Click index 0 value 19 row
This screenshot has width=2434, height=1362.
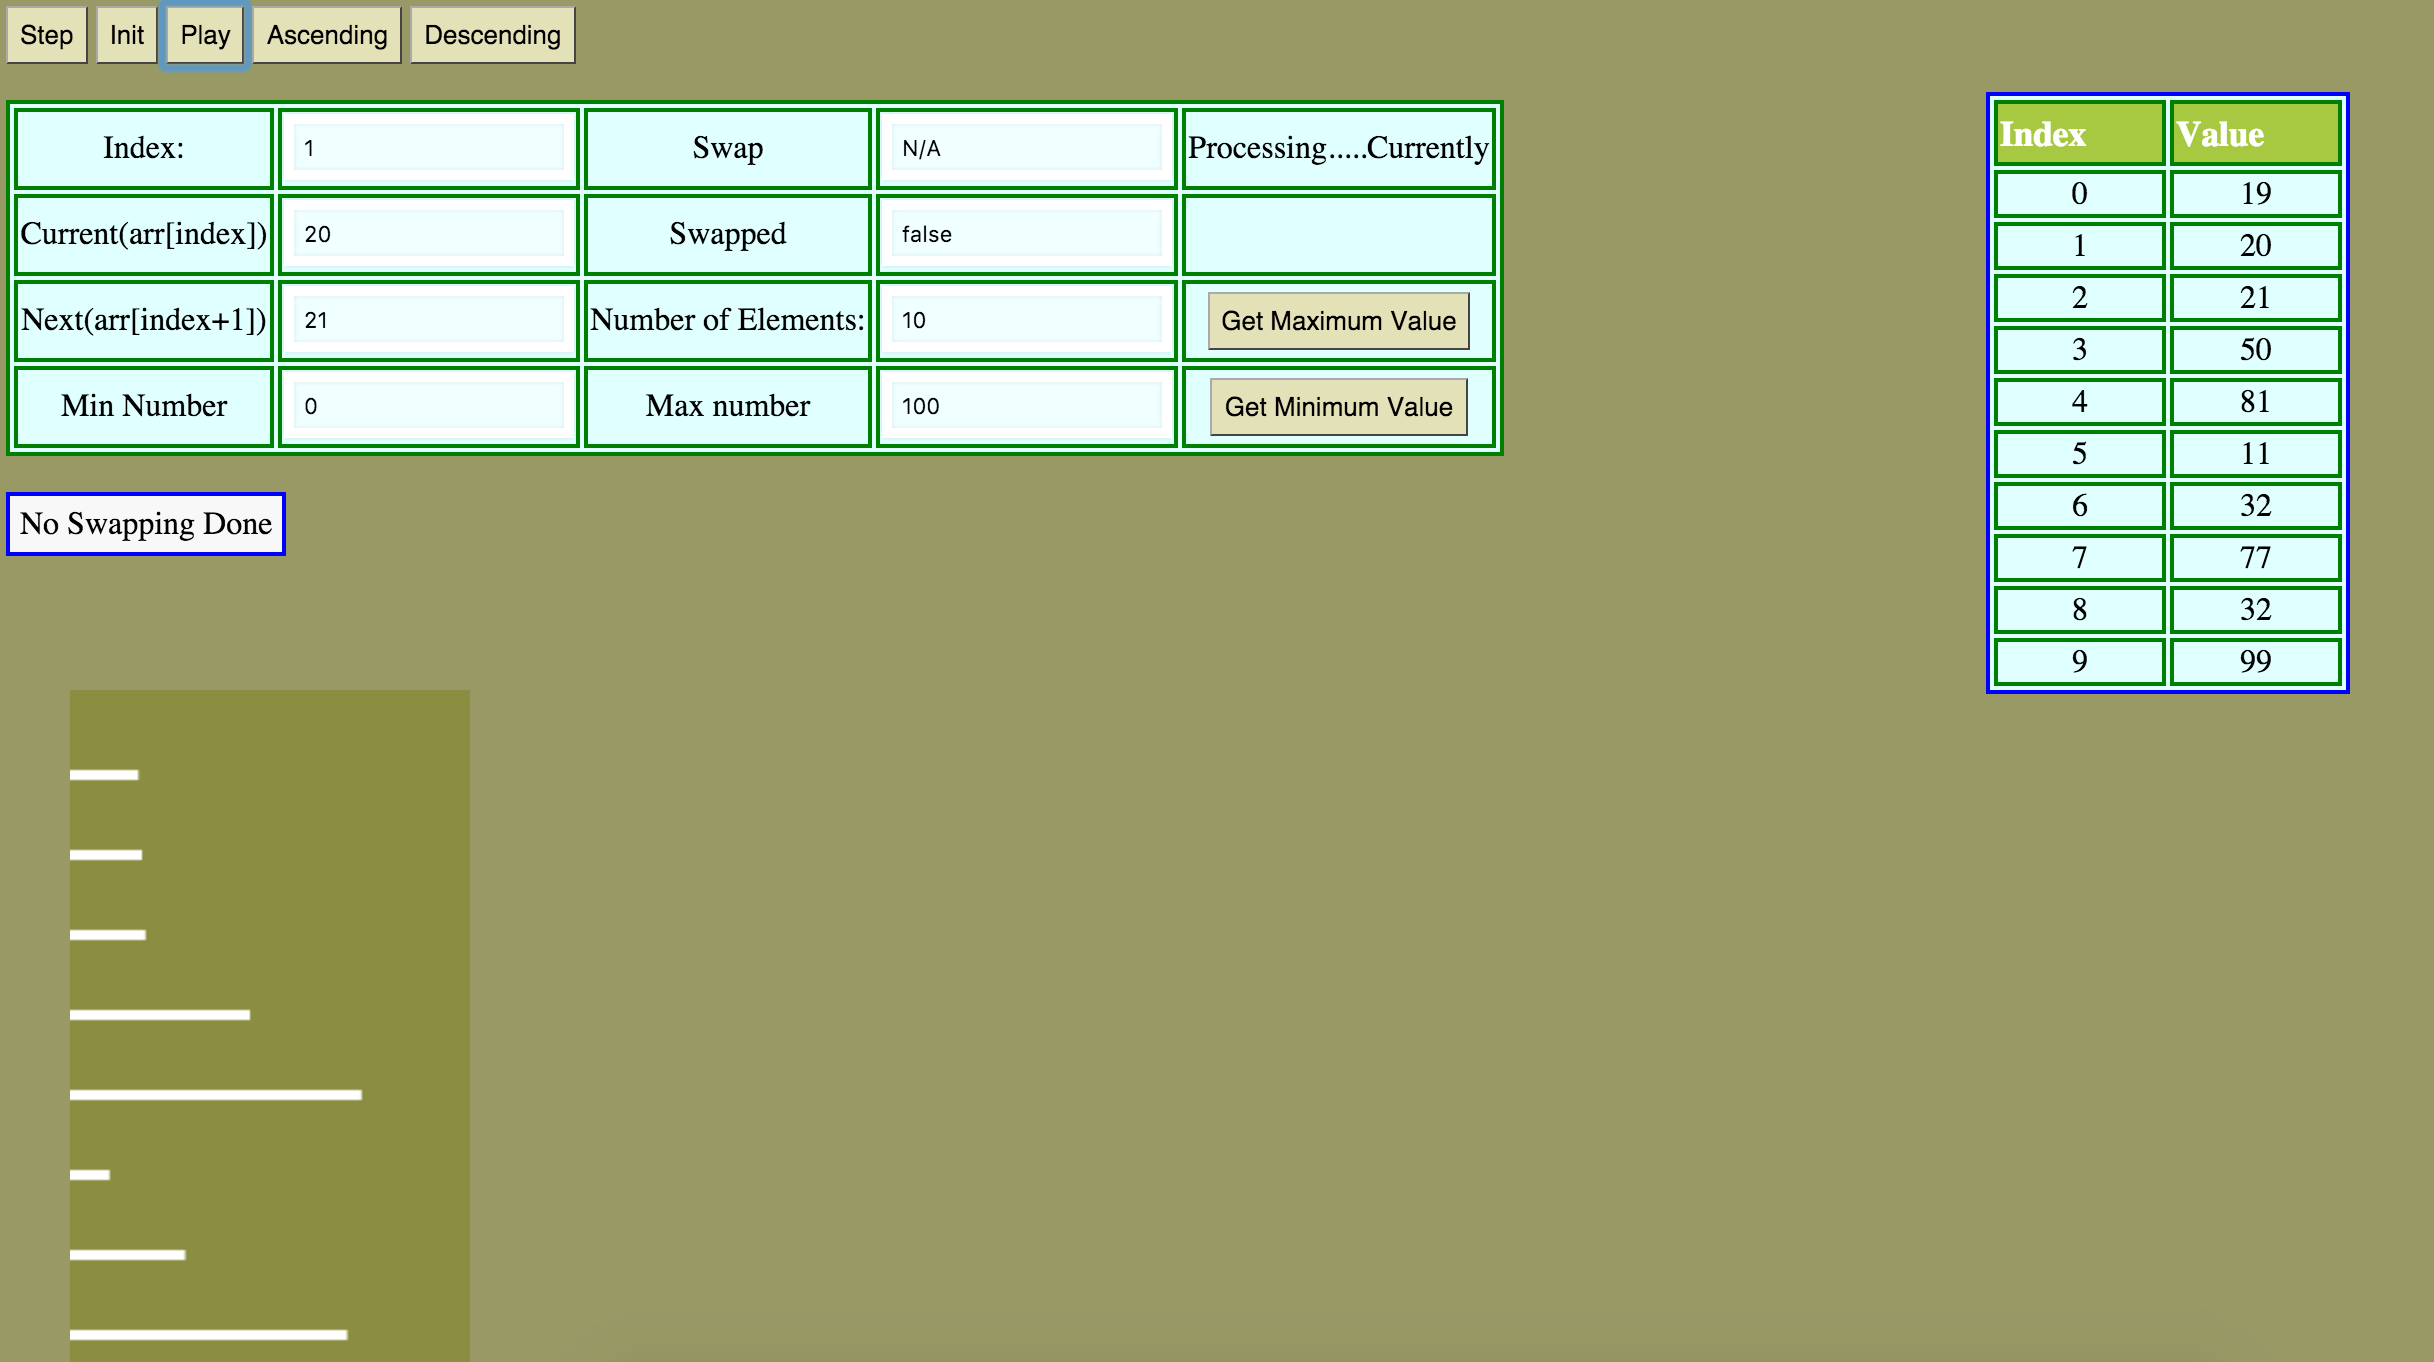coord(2165,192)
